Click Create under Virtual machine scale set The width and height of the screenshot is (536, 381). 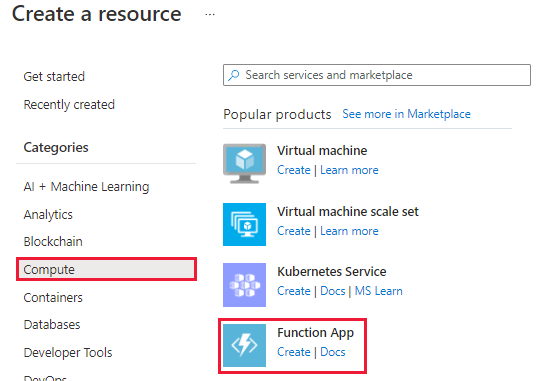294,231
